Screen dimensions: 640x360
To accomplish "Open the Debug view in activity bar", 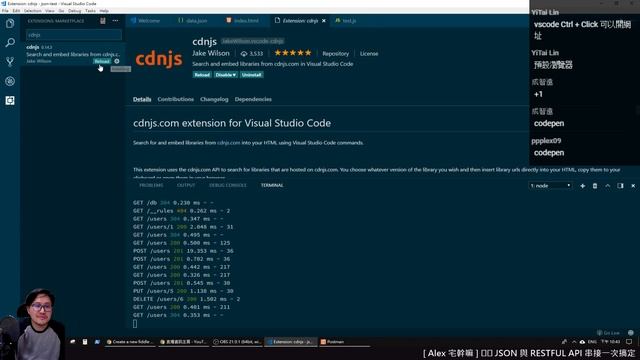I will pos(10,81).
